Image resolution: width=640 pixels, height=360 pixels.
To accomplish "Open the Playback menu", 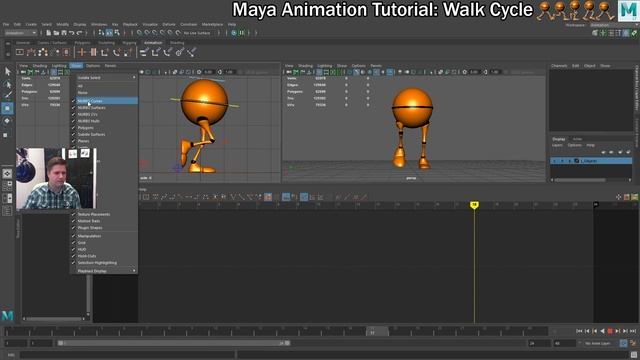I will (x=130, y=24).
